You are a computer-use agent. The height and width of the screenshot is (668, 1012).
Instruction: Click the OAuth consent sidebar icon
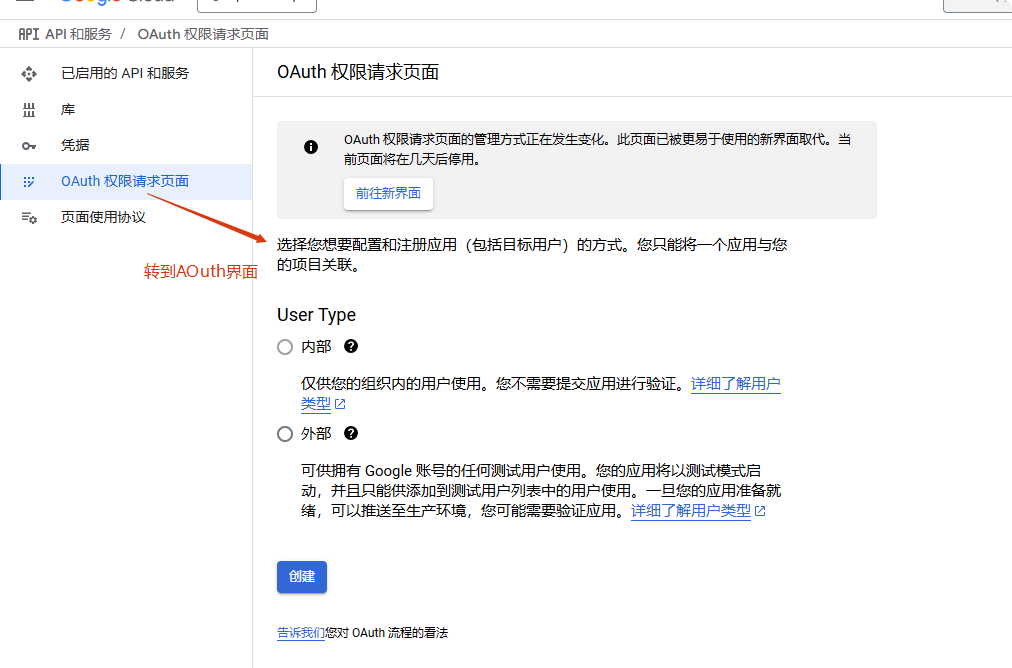point(29,182)
